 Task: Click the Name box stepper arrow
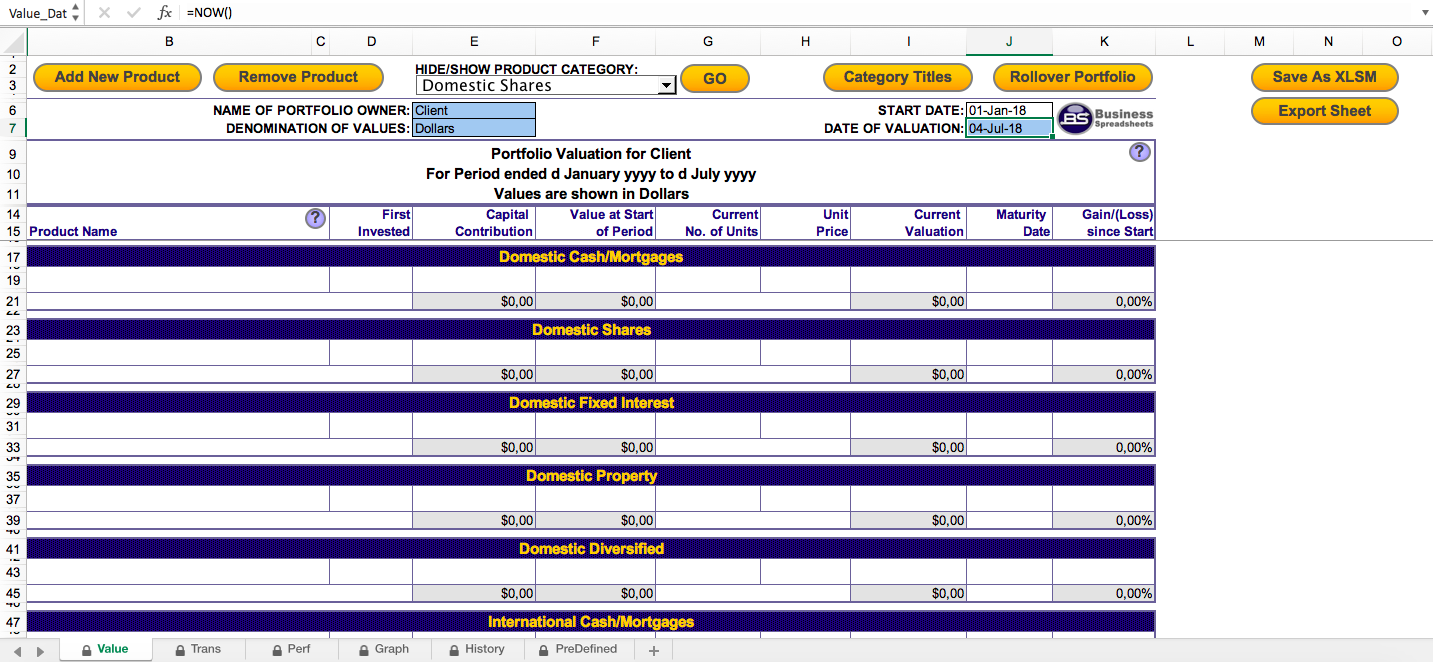(x=74, y=12)
